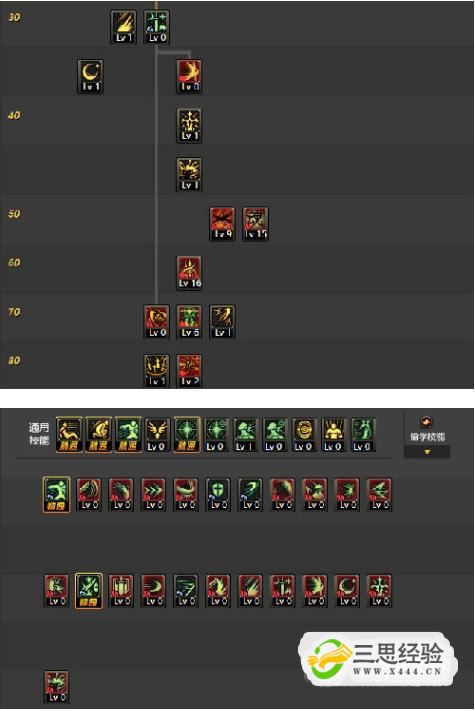Pick the green Lv 5 skill in the level 70 row
The height and width of the screenshot is (711, 475).
pos(189,322)
